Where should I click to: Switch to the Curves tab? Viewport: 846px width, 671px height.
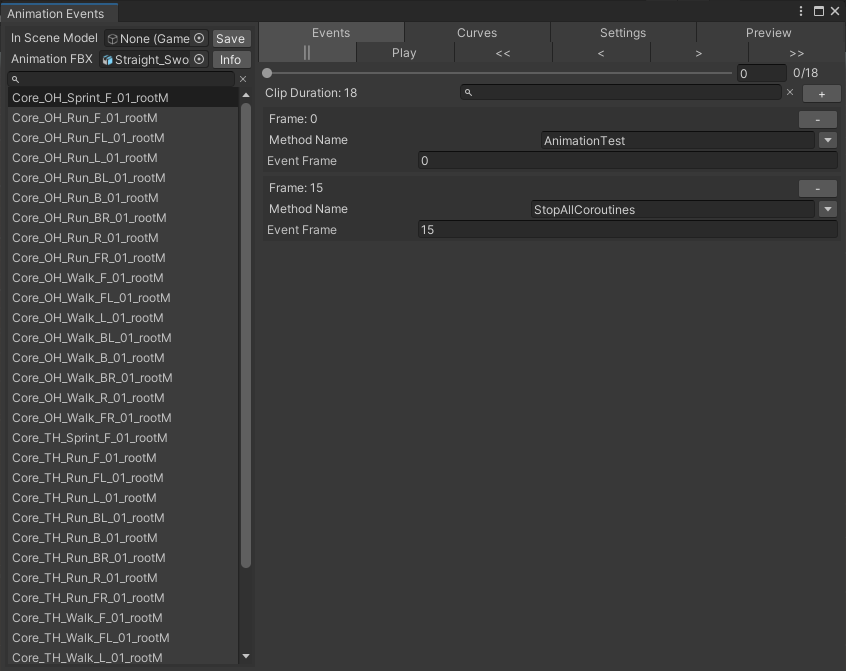[x=477, y=32]
